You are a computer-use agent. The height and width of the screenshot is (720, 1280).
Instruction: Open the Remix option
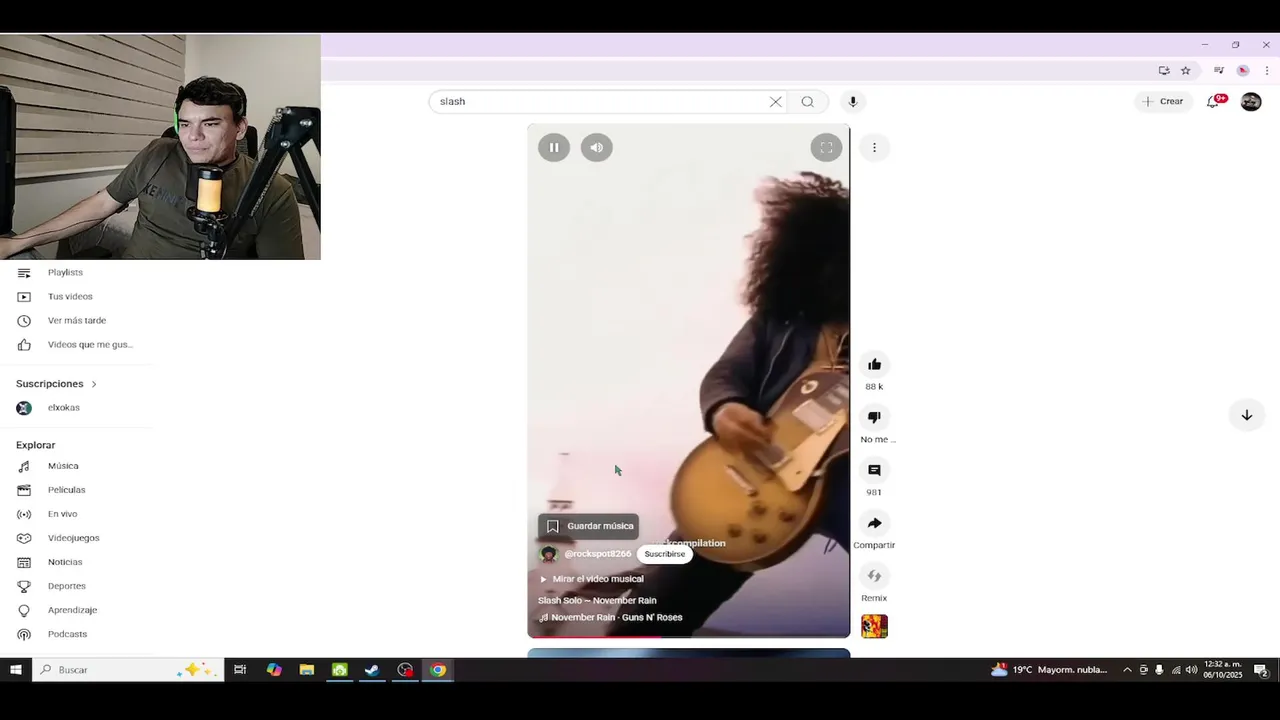(x=874, y=576)
